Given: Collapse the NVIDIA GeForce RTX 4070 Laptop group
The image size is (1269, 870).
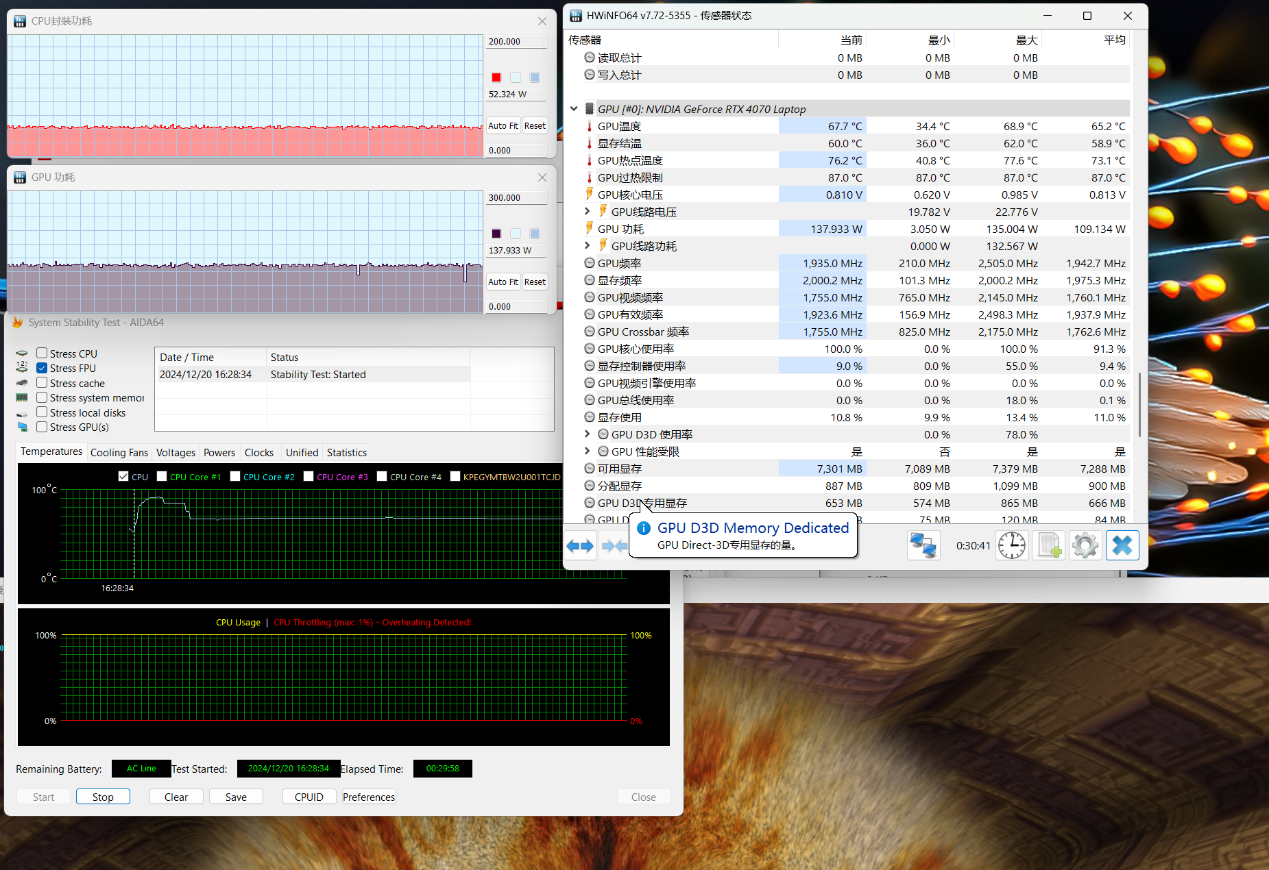Looking at the screenshot, I should (x=574, y=109).
